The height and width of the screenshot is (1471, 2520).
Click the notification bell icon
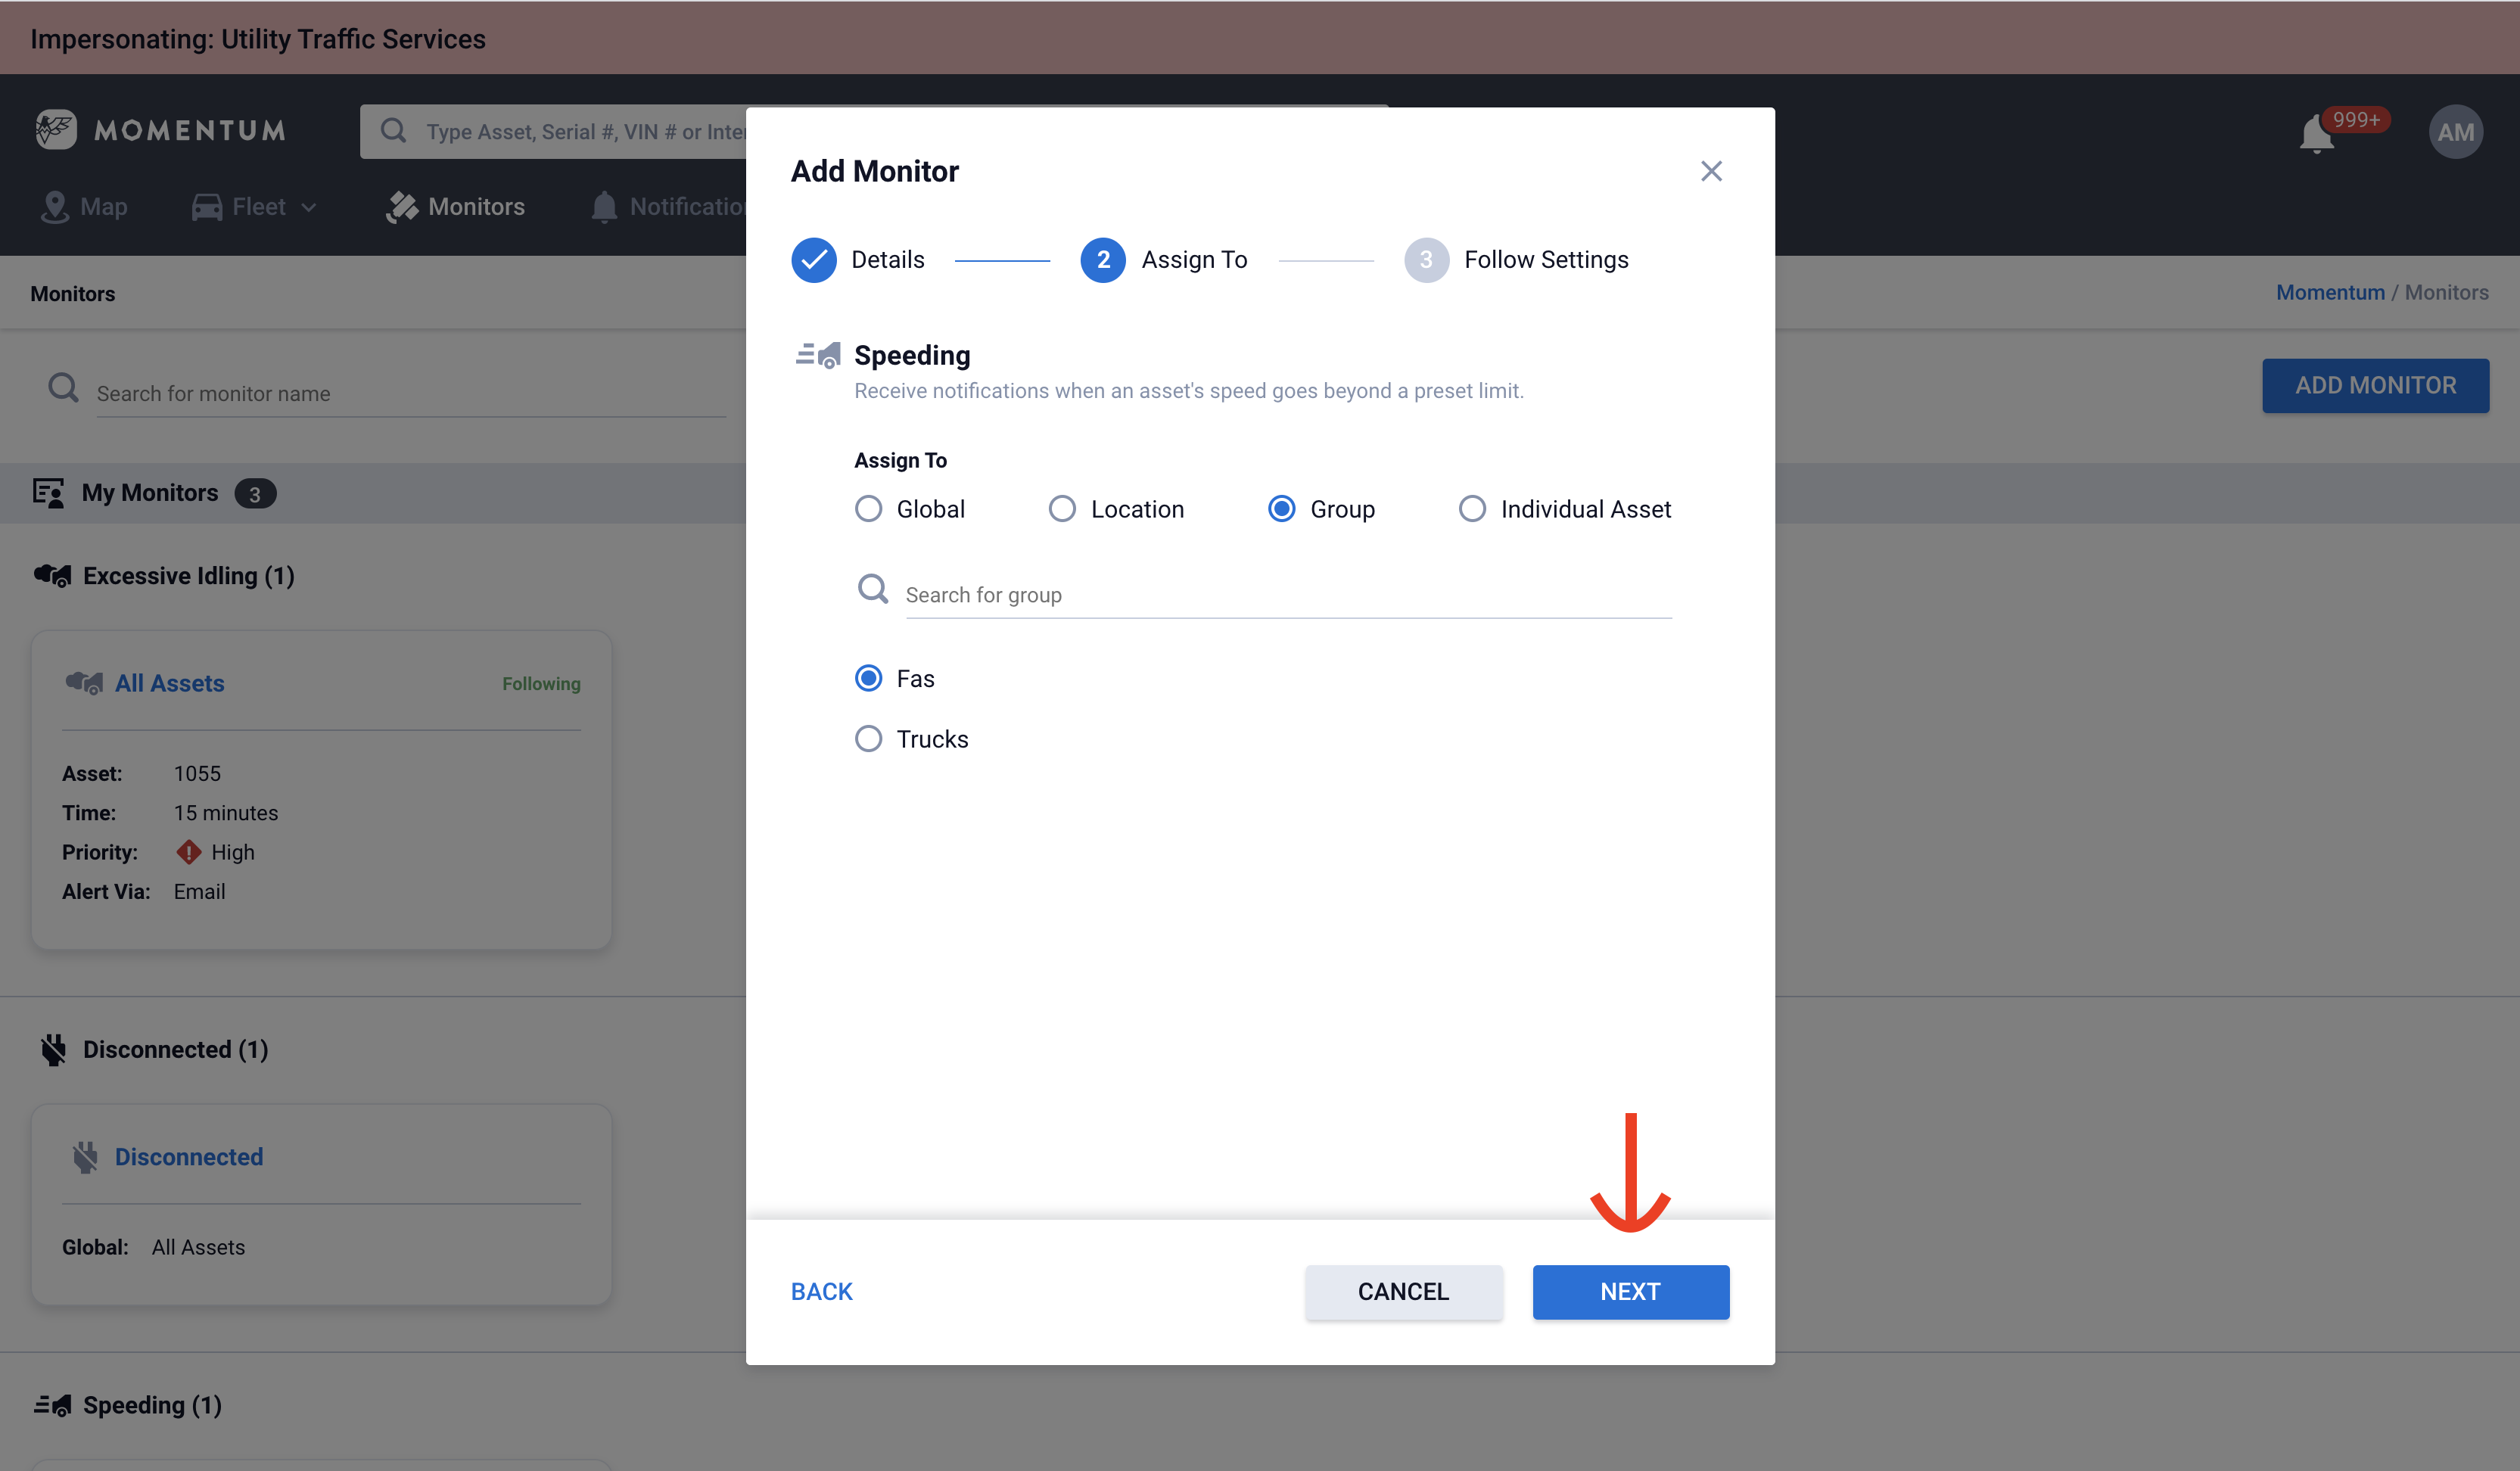(x=2316, y=133)
